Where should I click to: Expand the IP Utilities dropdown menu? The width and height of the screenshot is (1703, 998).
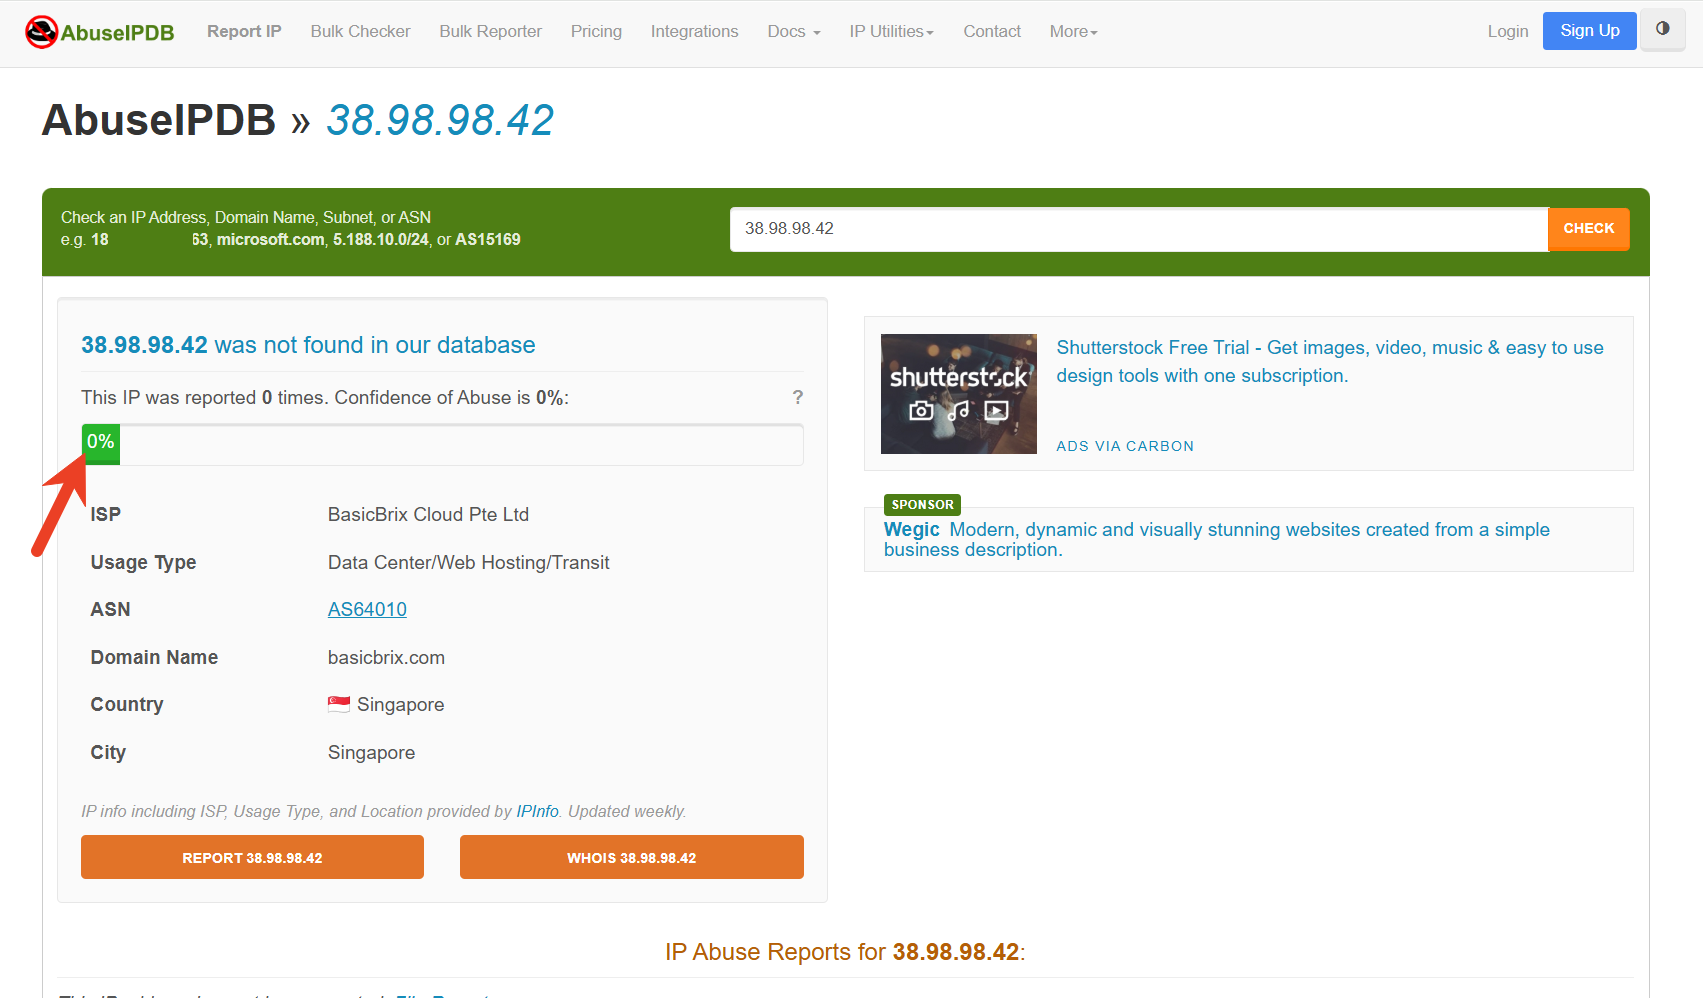click(891, 32)
